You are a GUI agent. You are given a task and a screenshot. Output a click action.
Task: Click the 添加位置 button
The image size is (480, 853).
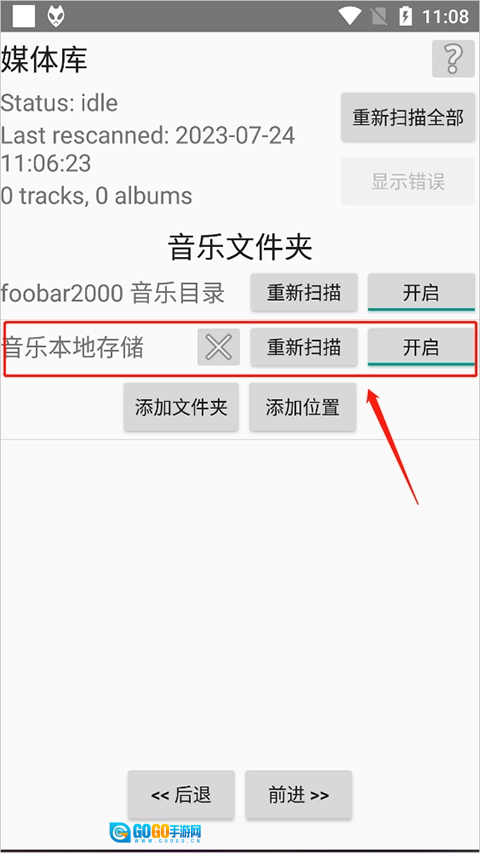click(303, 407)
